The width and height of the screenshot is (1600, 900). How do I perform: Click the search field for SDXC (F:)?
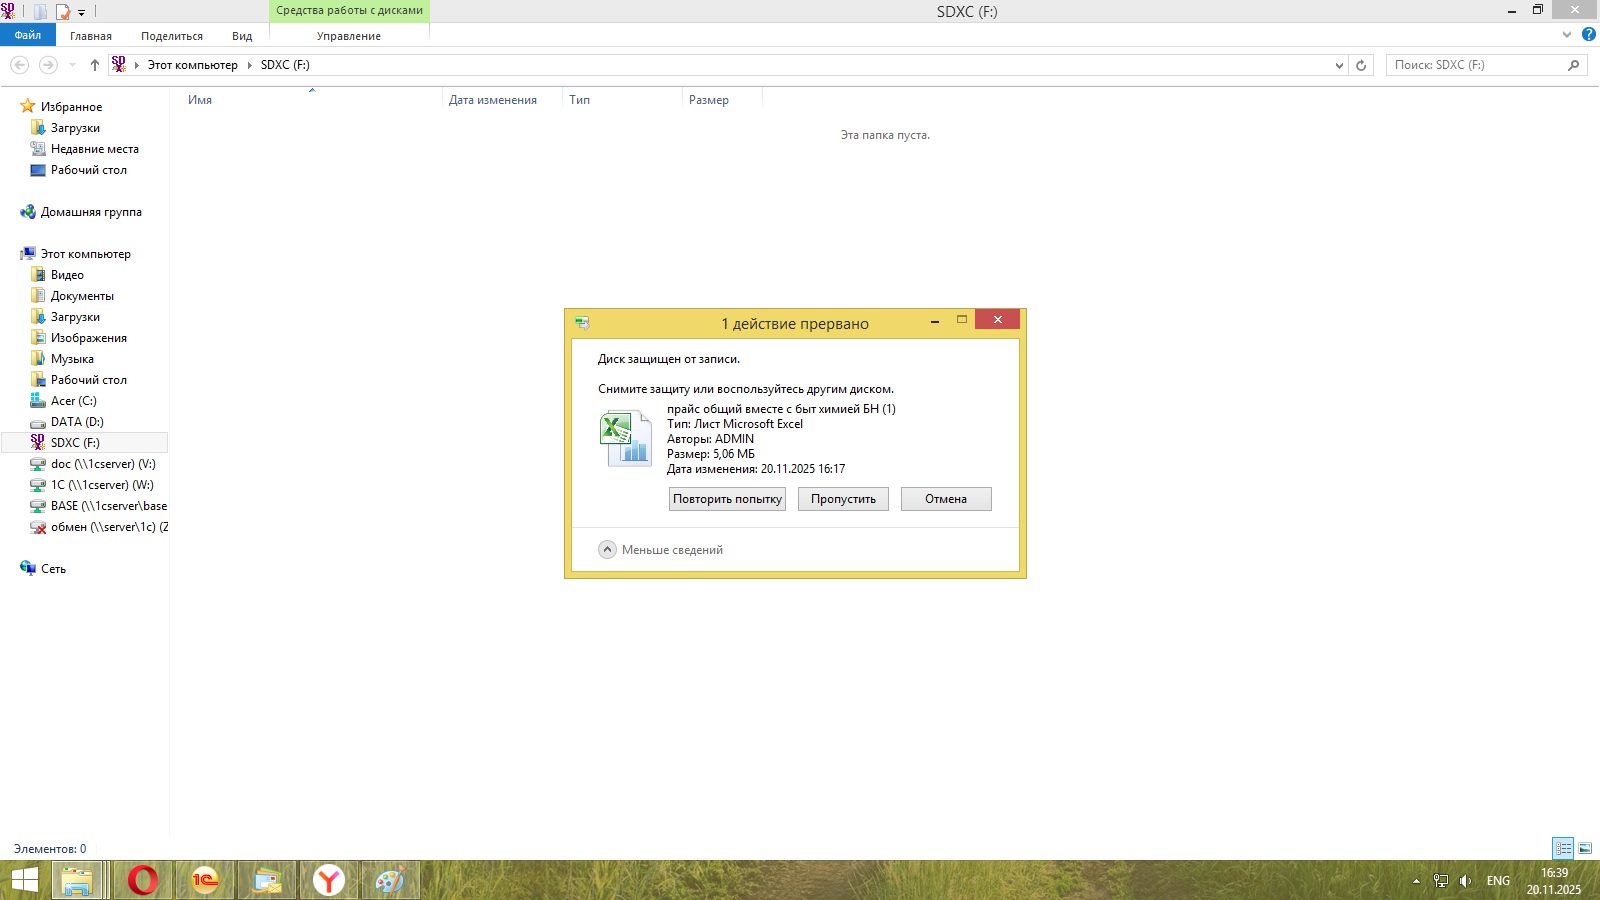click(x=1475, y=65)
